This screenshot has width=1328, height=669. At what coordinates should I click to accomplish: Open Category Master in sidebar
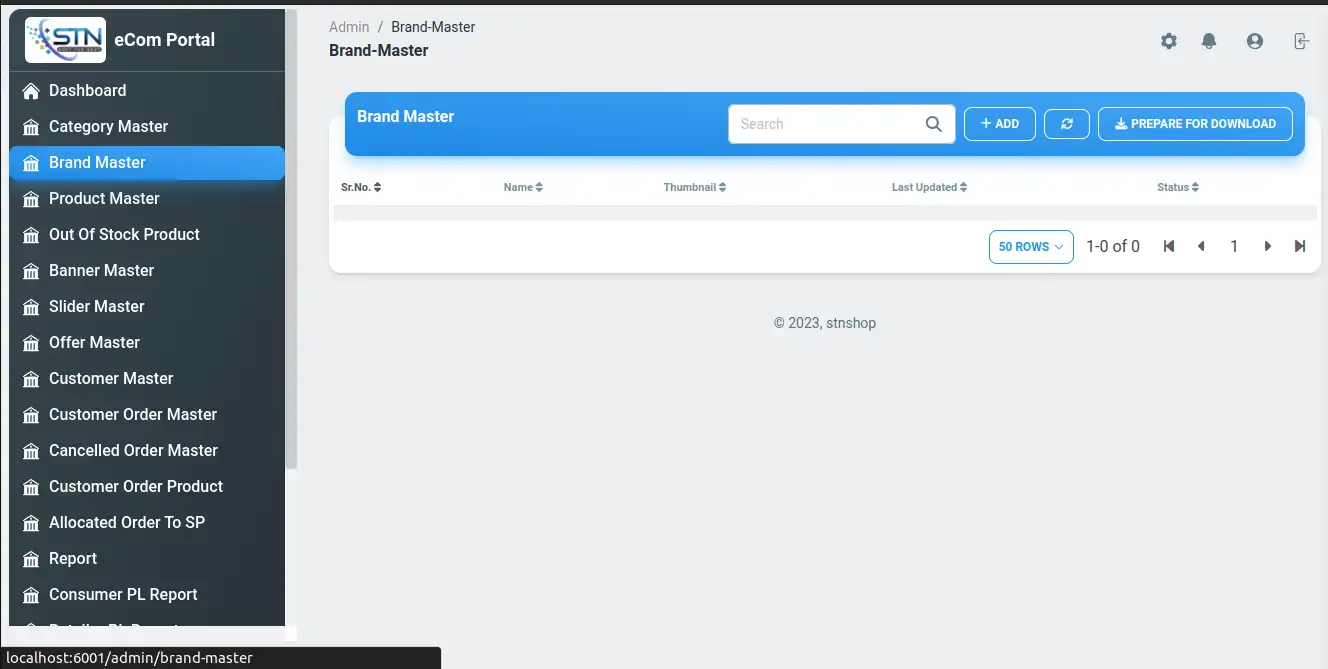pyautogui.click(x=108, y=126)
